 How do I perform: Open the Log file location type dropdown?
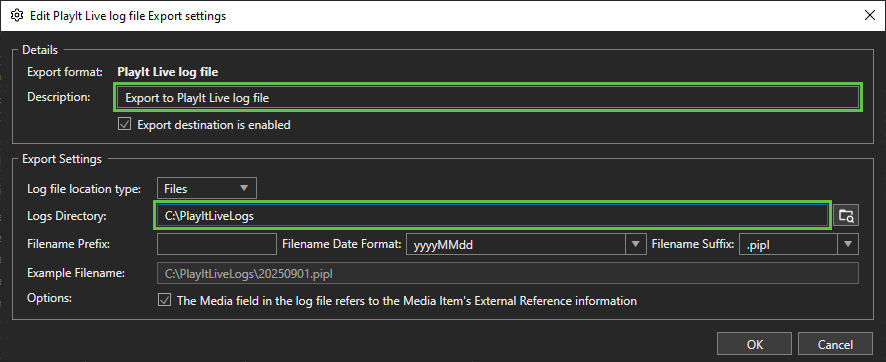pyautogui.click(x=207, y=188)
